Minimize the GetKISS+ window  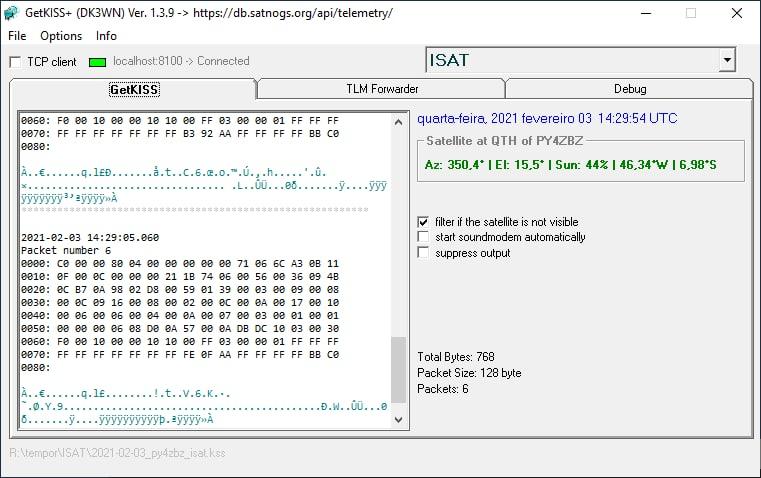tap(645, 13)
